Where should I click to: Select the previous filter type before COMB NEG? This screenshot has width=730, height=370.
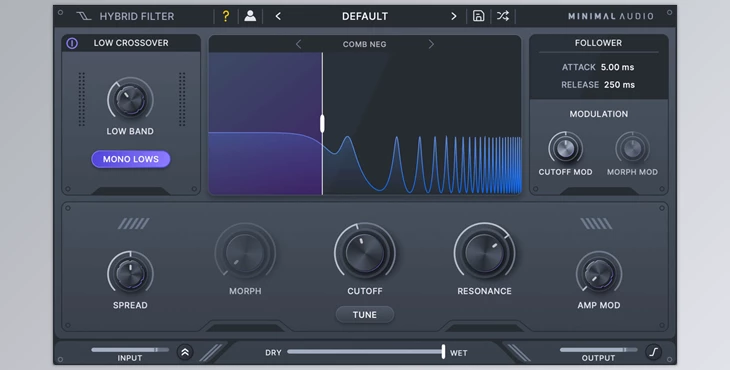point(298,44)
